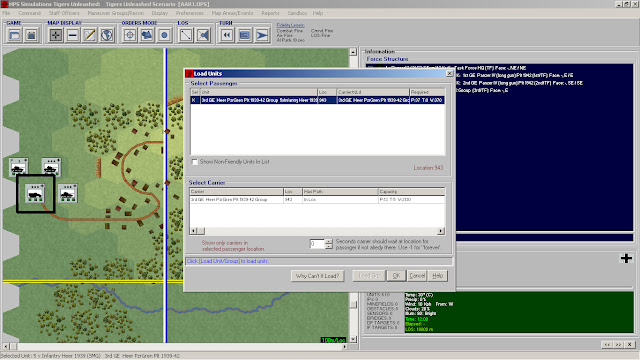Image resolution: width=640 pixels, height=360 pixels.
Task: Select the top-left tank unit counter
Action: coord(18,167)
